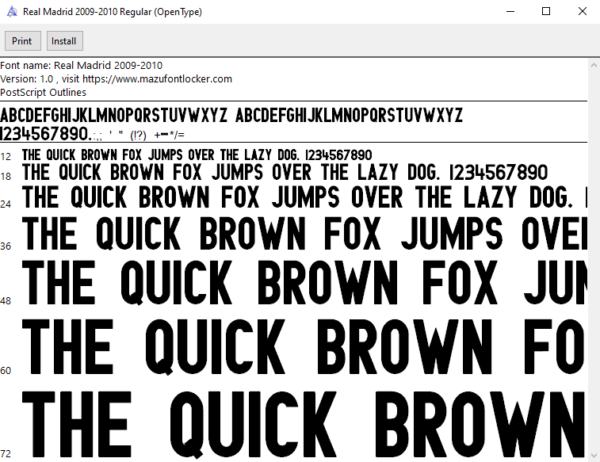Image resolution: width=600 pixels, height=462 pixels.
Task: Click the size 18 sample sentence
Action: 285,172
